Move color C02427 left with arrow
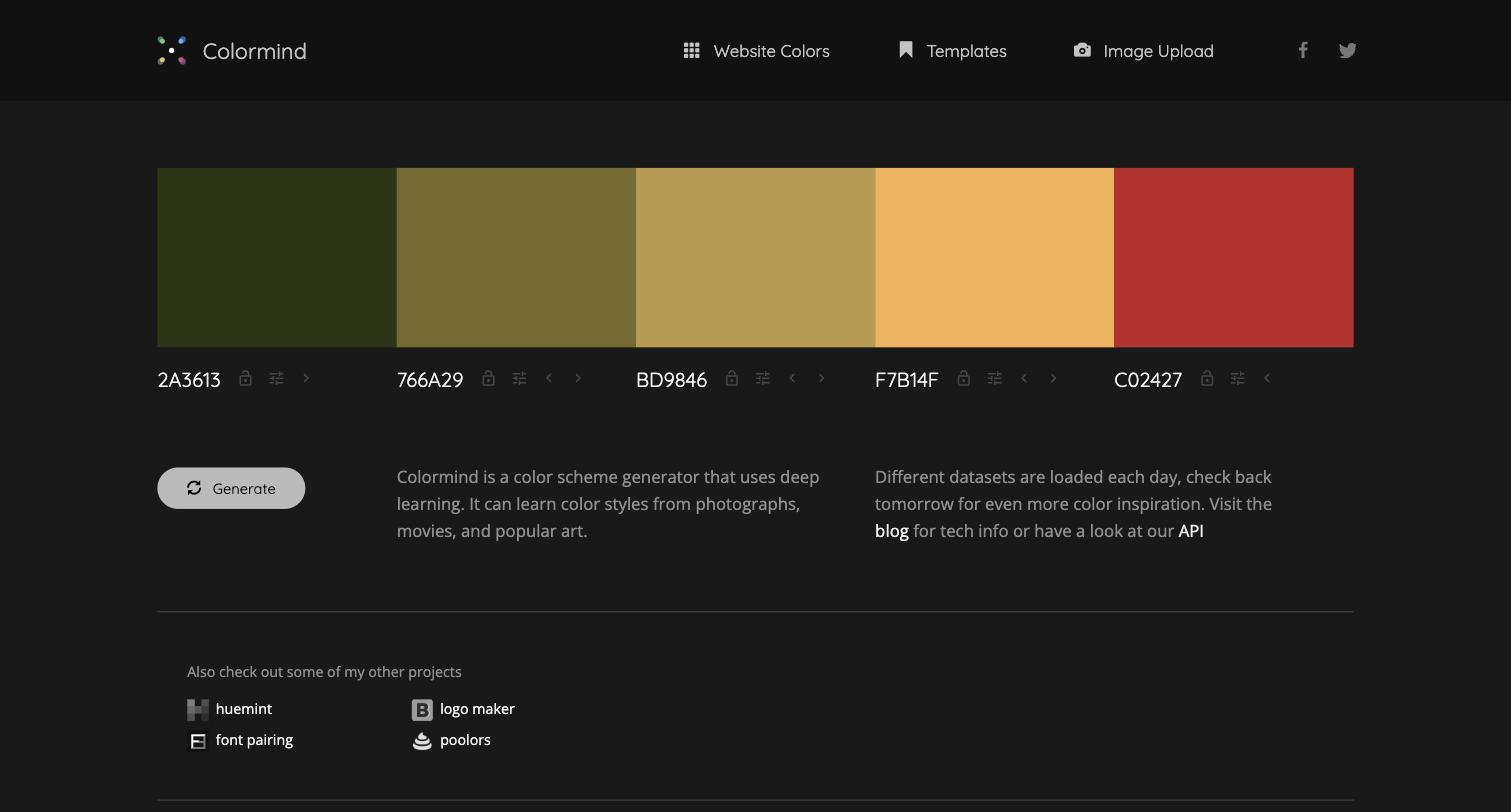This screenshot has width=1511, height=812. coord(1267,378)
